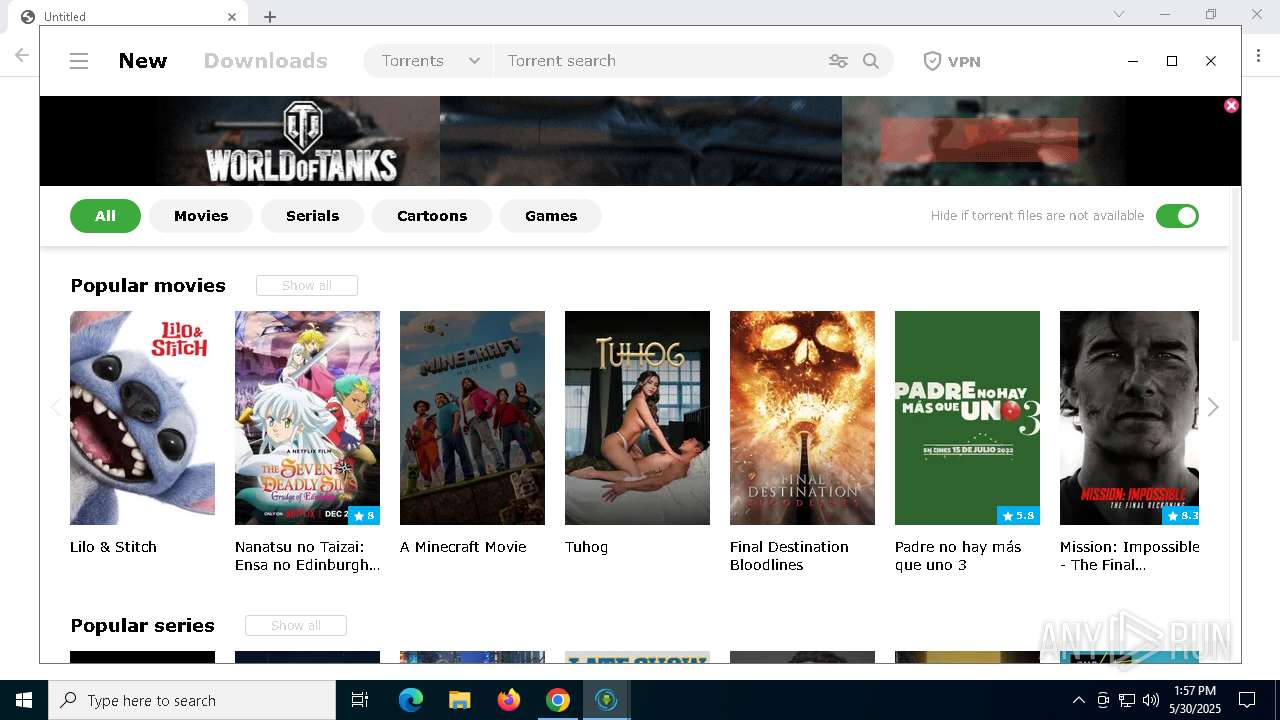
Task: Switch to the Downloads tab
Action: [x=266, y=61]
